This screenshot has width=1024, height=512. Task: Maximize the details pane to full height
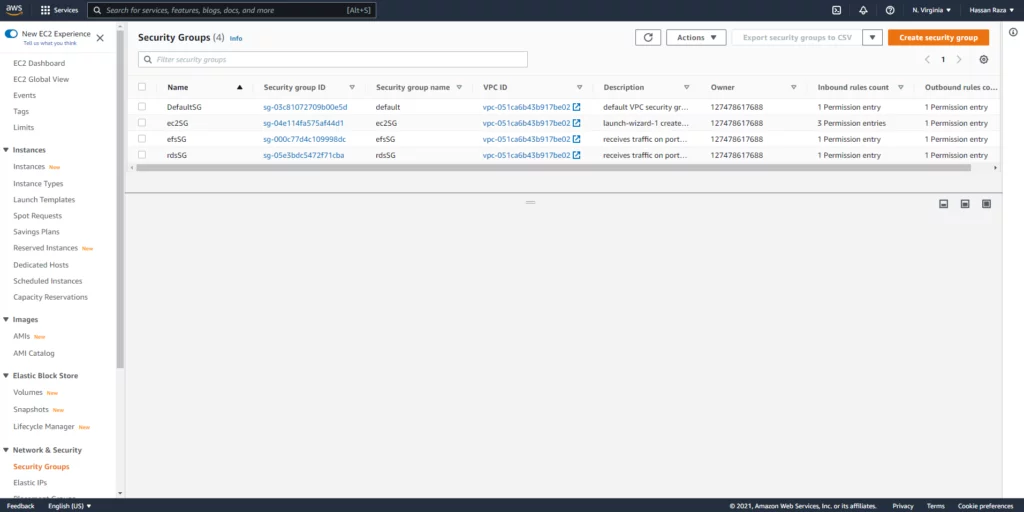click(986, 204)
